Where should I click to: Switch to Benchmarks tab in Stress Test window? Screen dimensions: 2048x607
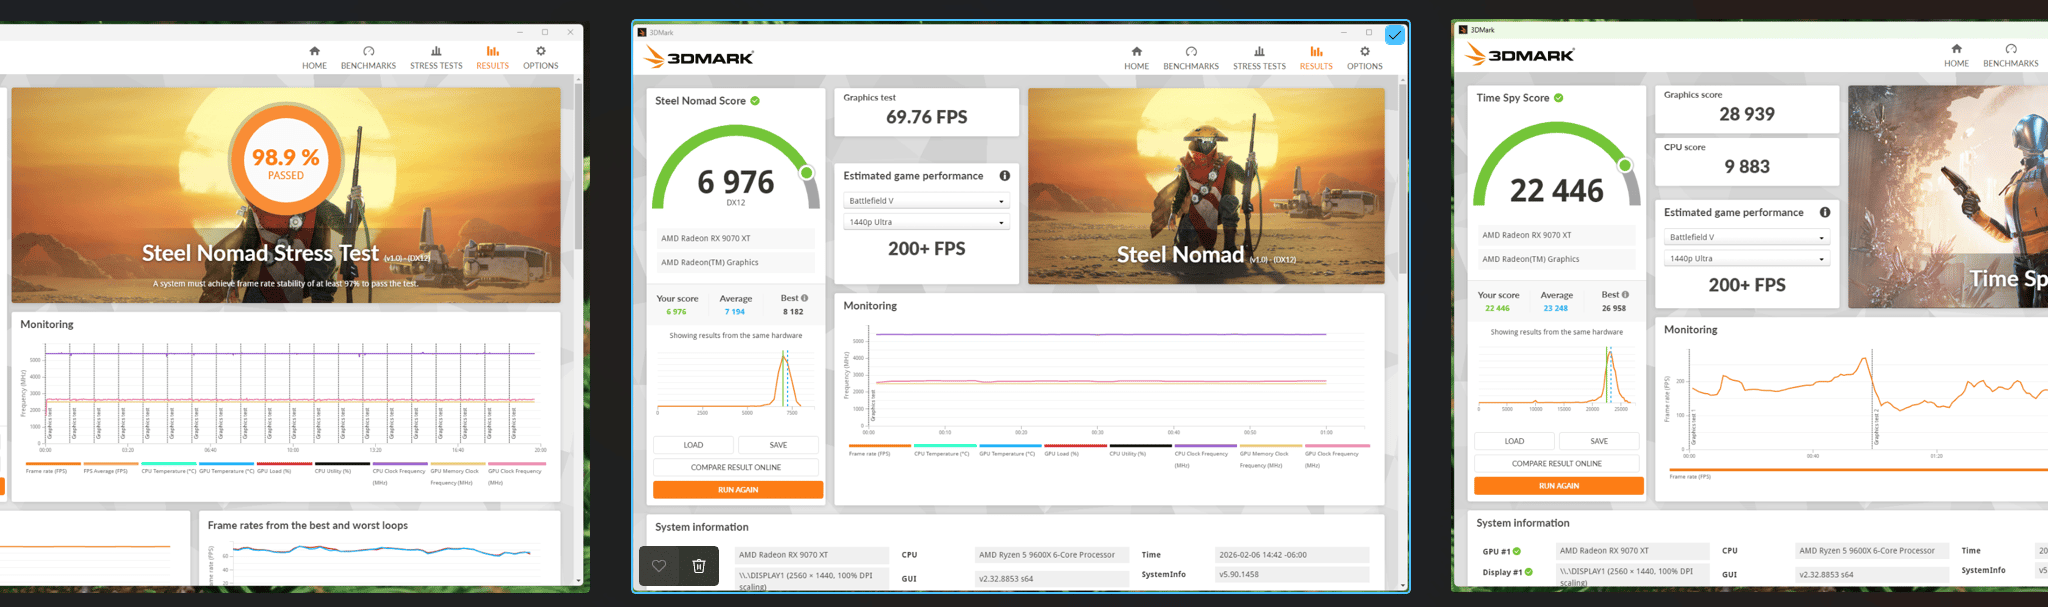(368, 58)
